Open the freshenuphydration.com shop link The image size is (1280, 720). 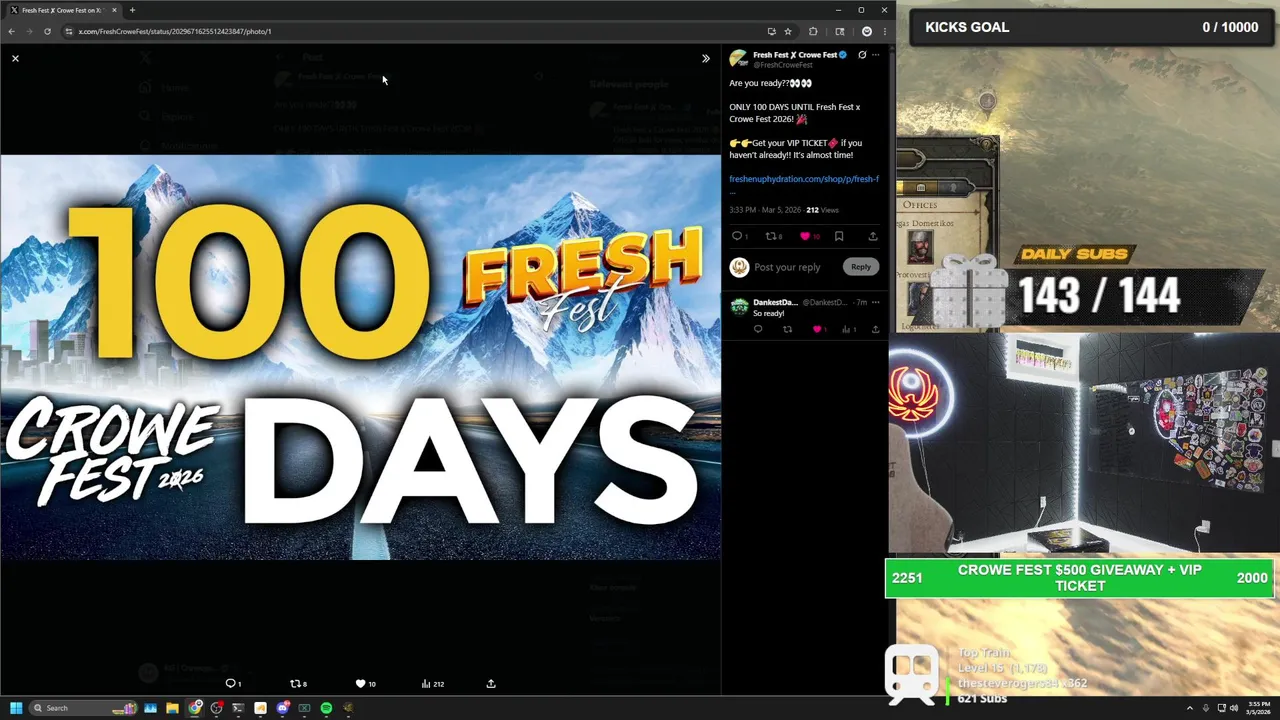[x=804, y=179]
